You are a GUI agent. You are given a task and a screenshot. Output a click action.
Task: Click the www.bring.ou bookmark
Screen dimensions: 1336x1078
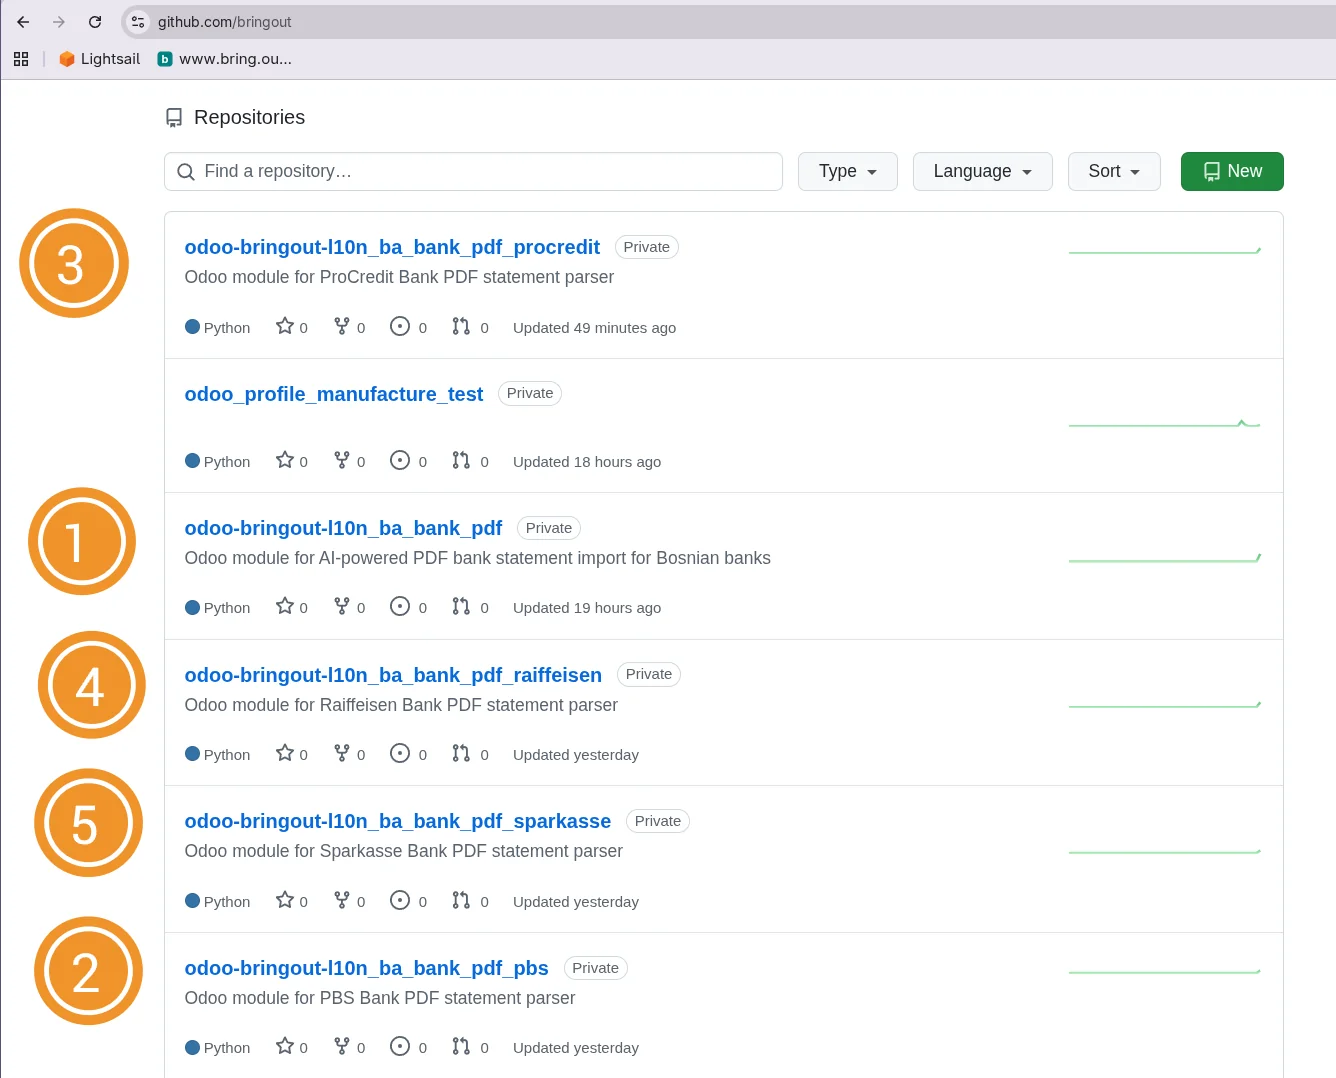(x=224, y=58)
